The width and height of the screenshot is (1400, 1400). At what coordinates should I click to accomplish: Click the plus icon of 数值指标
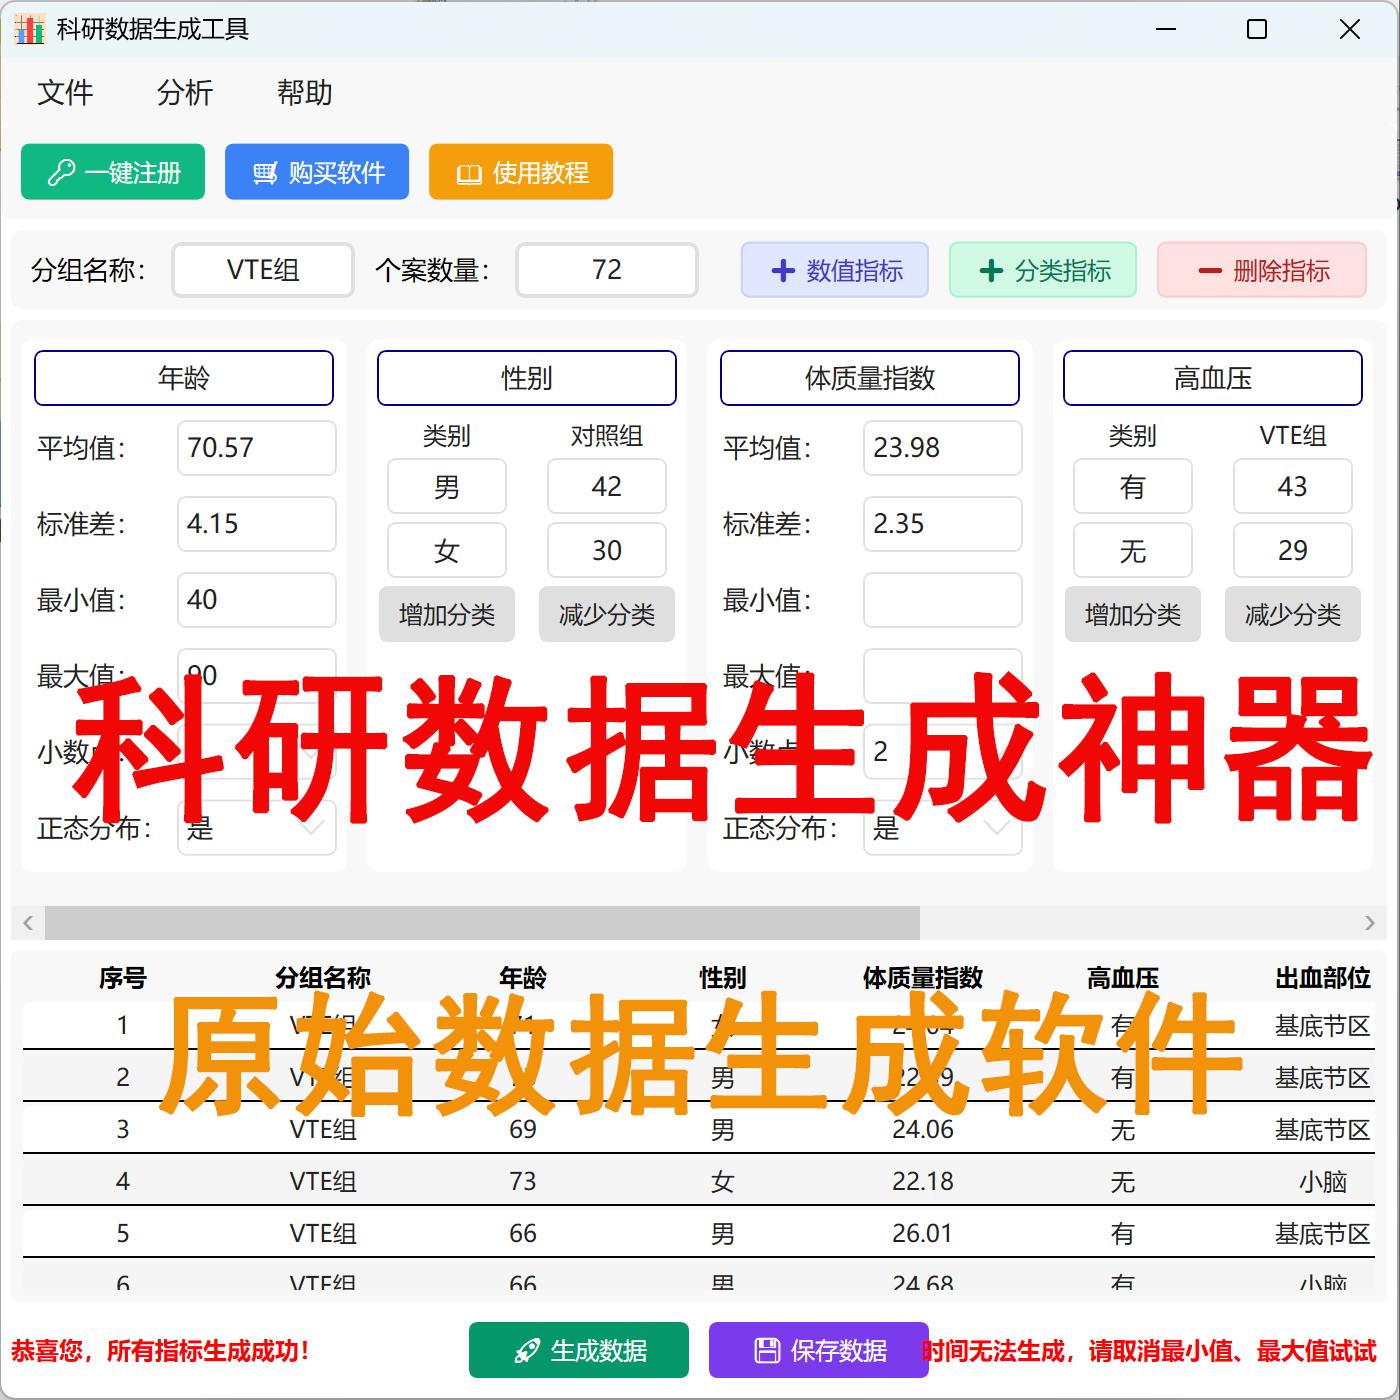click(x=783, y=271)
